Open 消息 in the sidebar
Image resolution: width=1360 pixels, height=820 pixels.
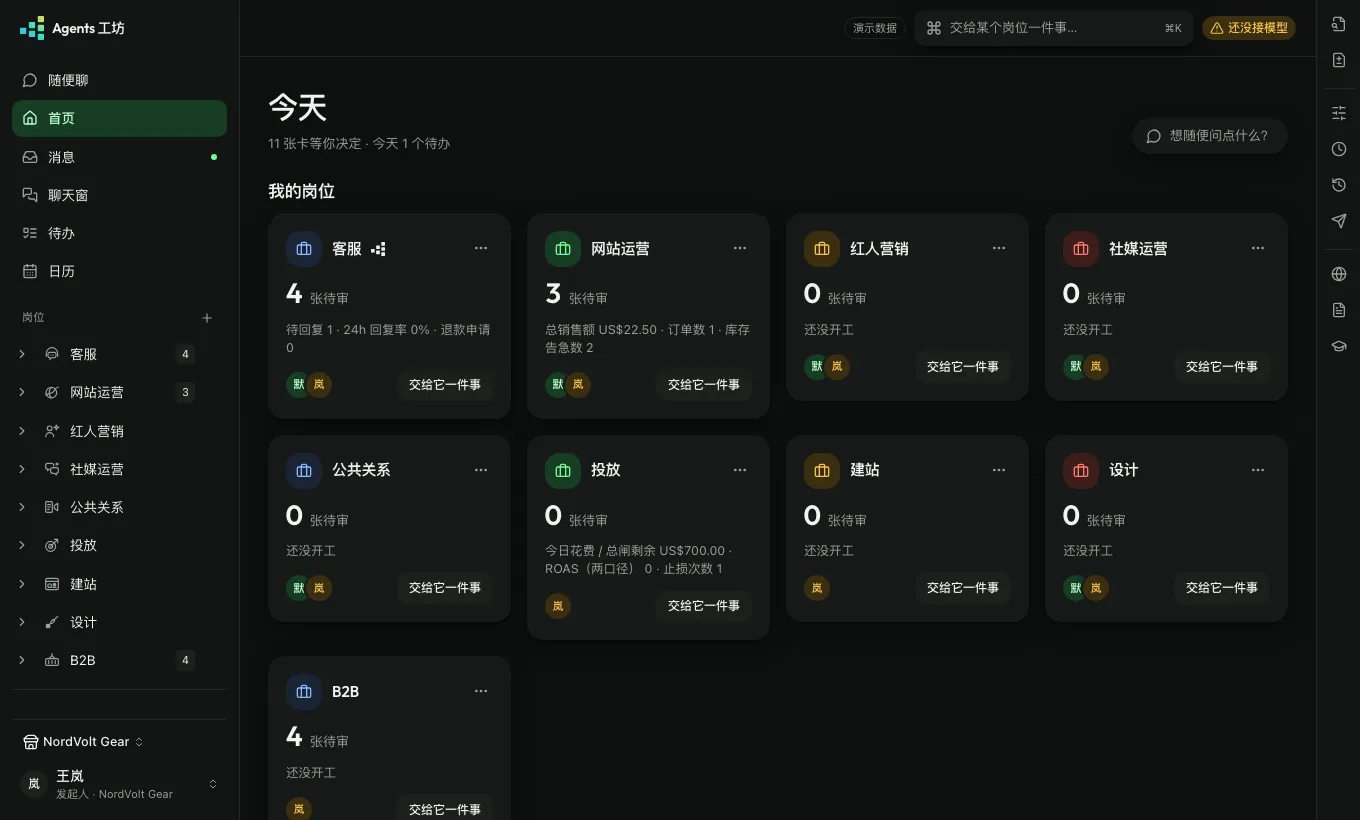119,157
